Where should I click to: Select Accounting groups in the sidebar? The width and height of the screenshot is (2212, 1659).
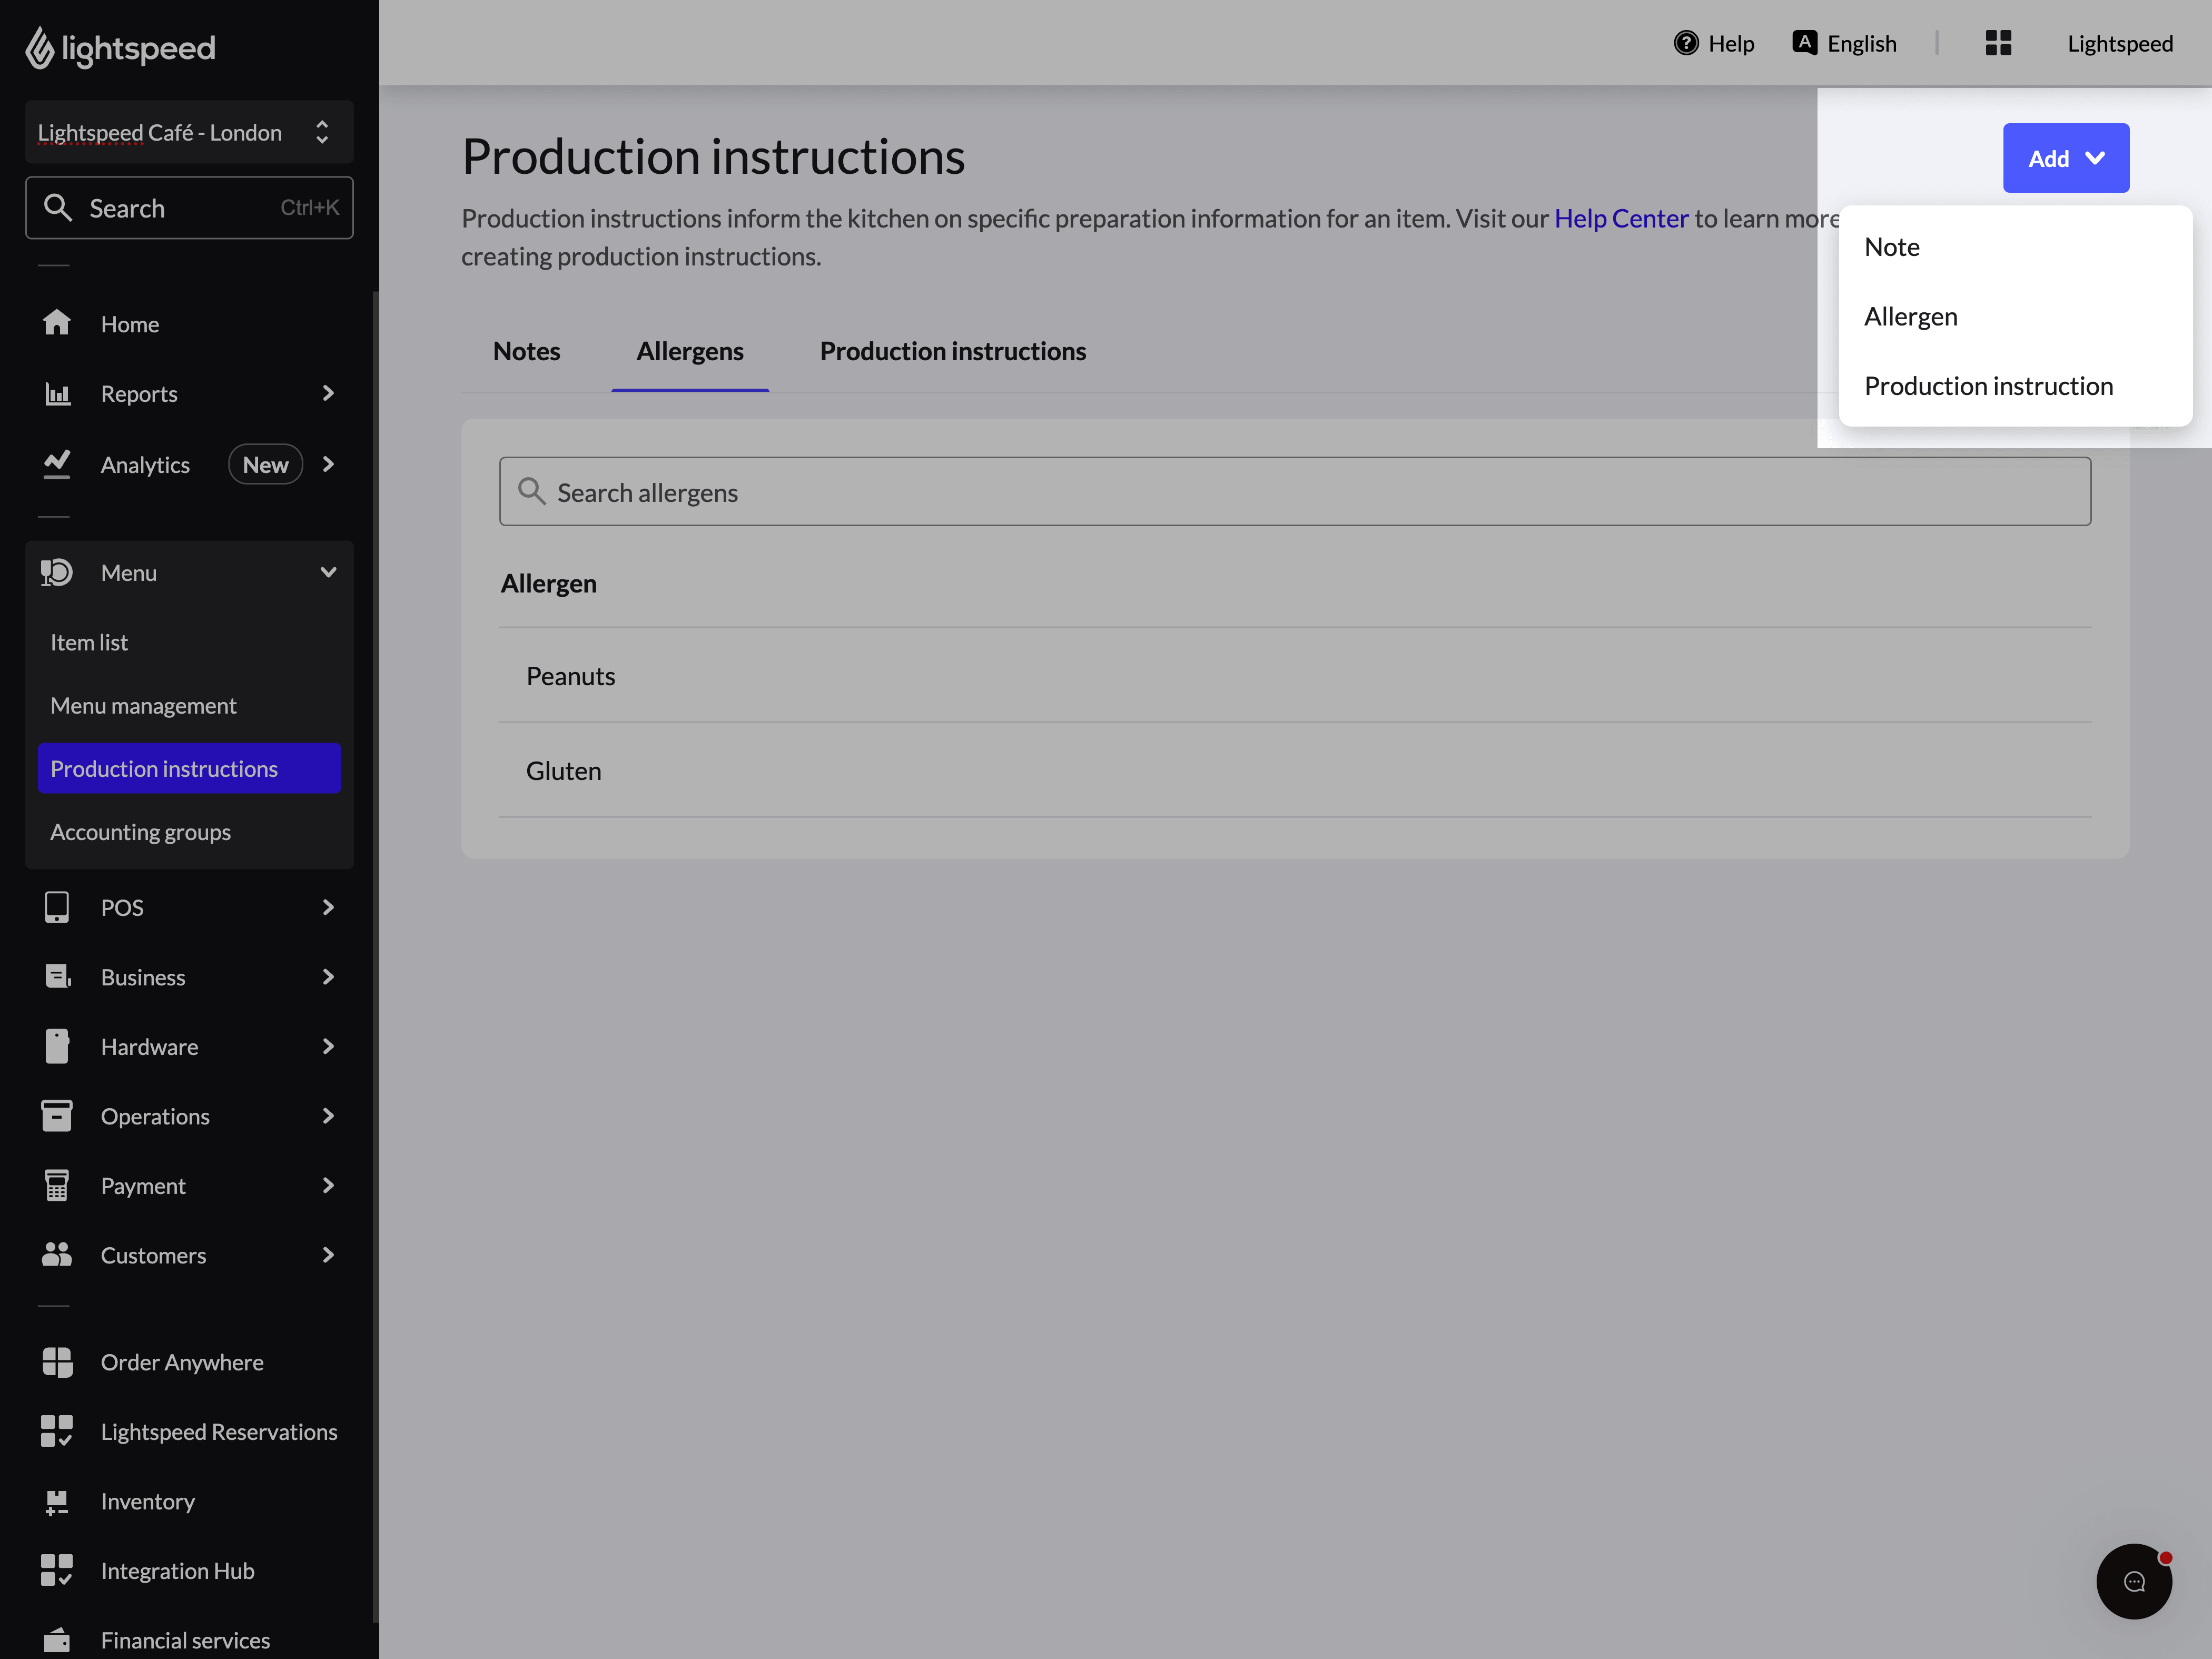(x=140, y=831)
